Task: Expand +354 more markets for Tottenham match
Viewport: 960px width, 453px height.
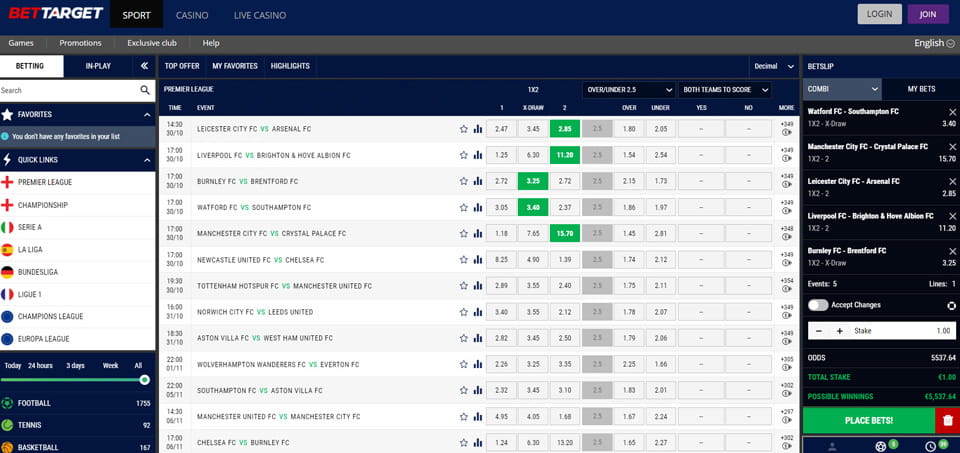Action: pyautogui.click(x=787, y=280)
